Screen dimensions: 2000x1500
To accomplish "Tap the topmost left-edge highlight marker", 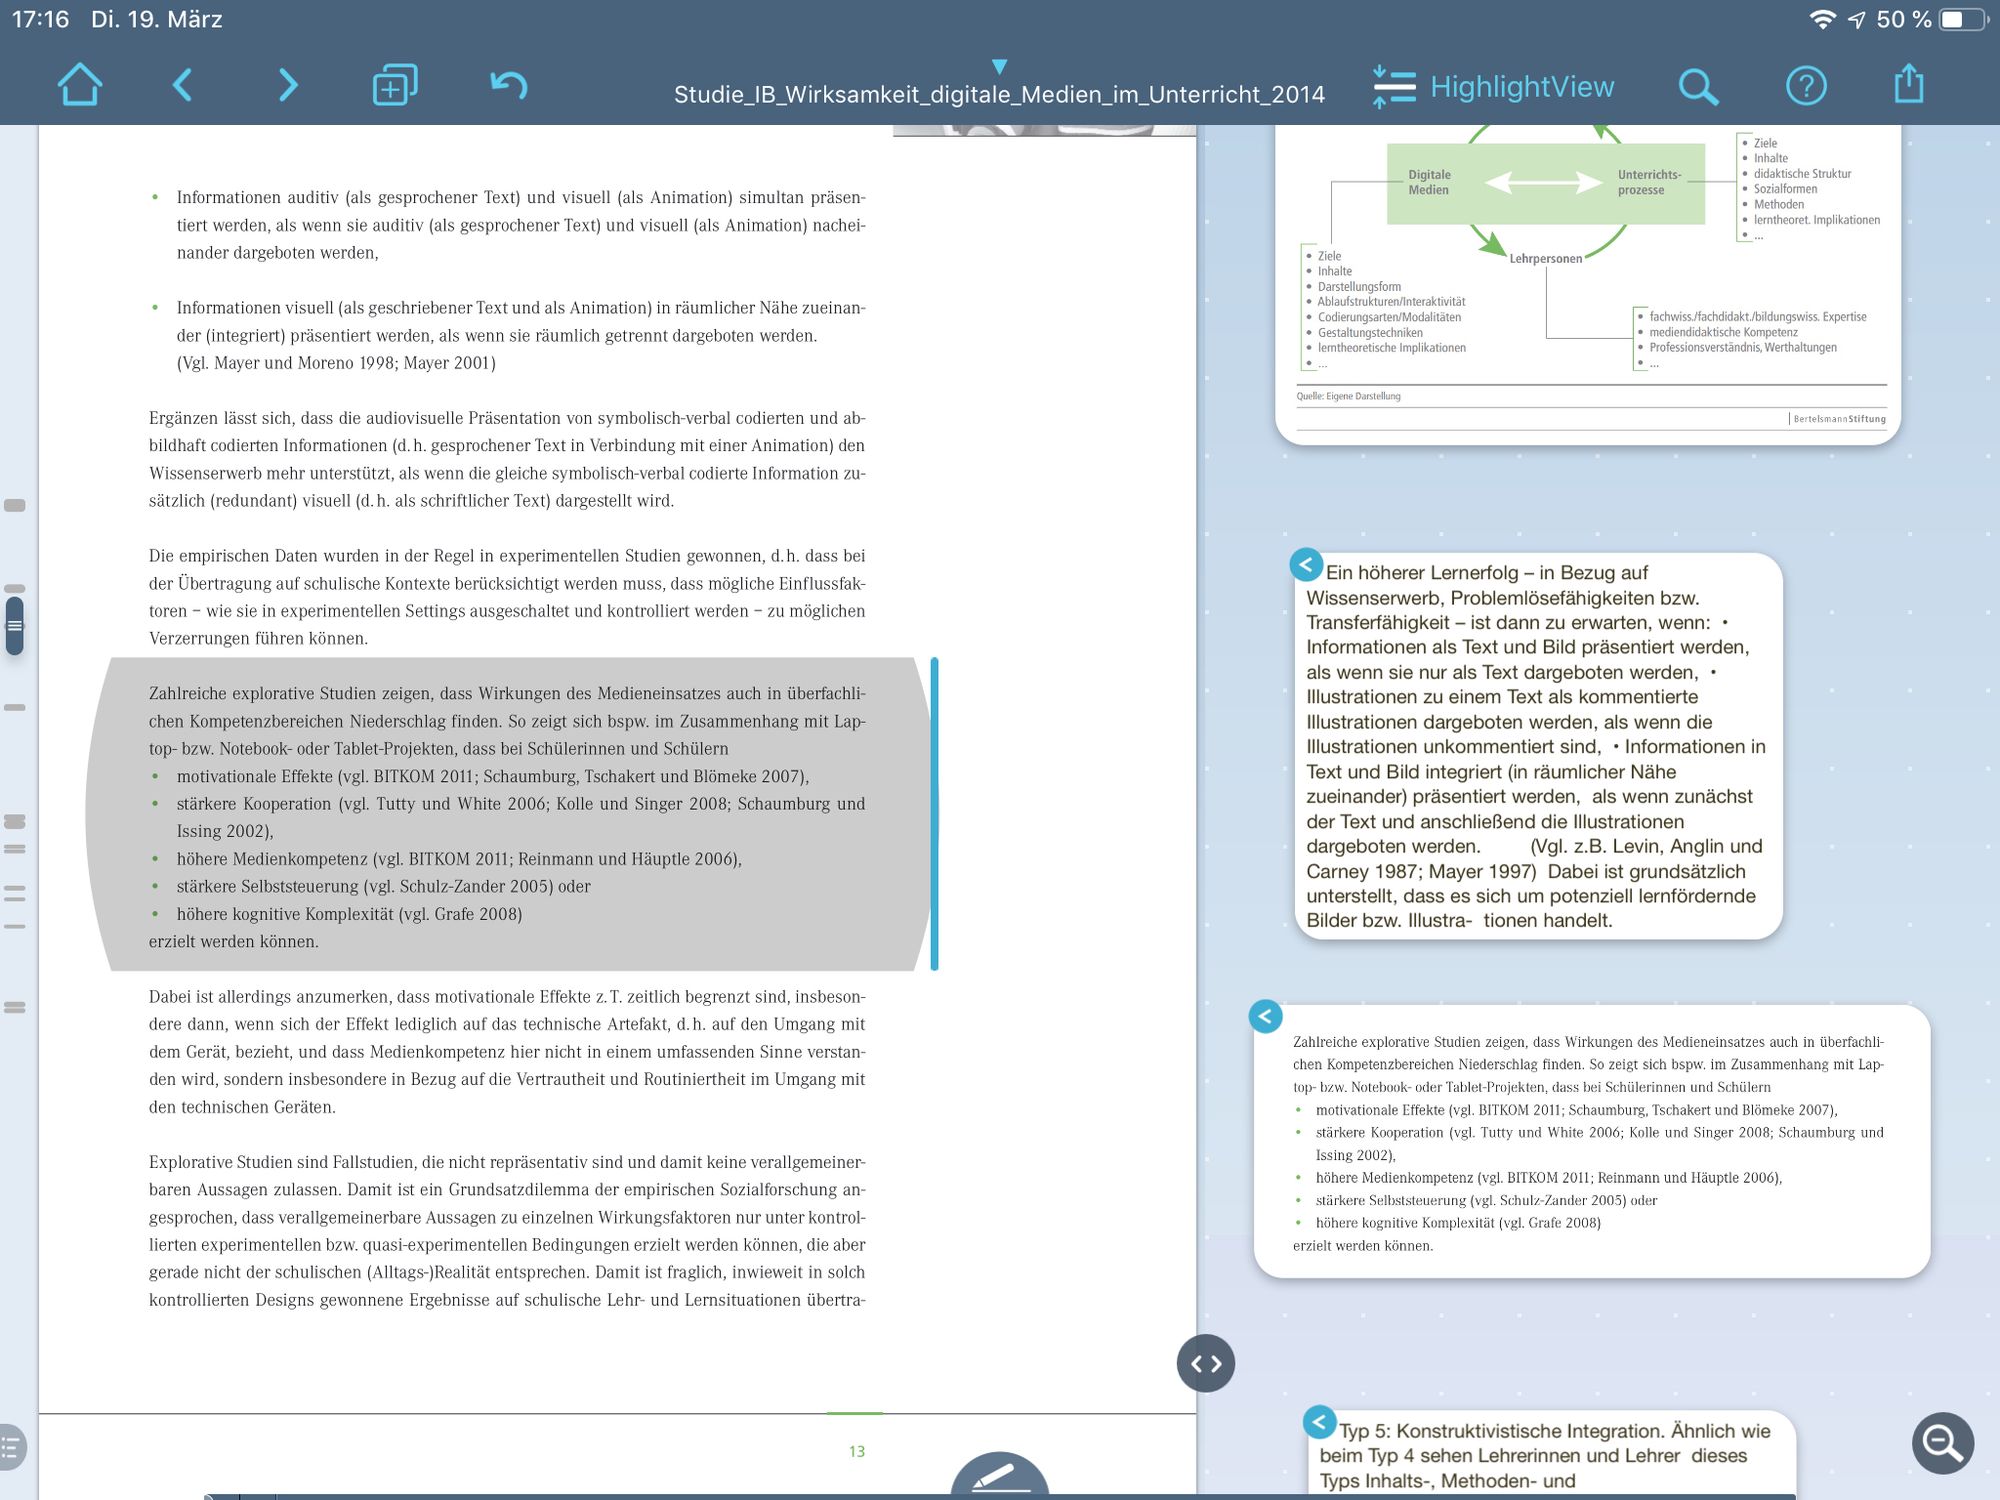I will click(x=14, y=505).
